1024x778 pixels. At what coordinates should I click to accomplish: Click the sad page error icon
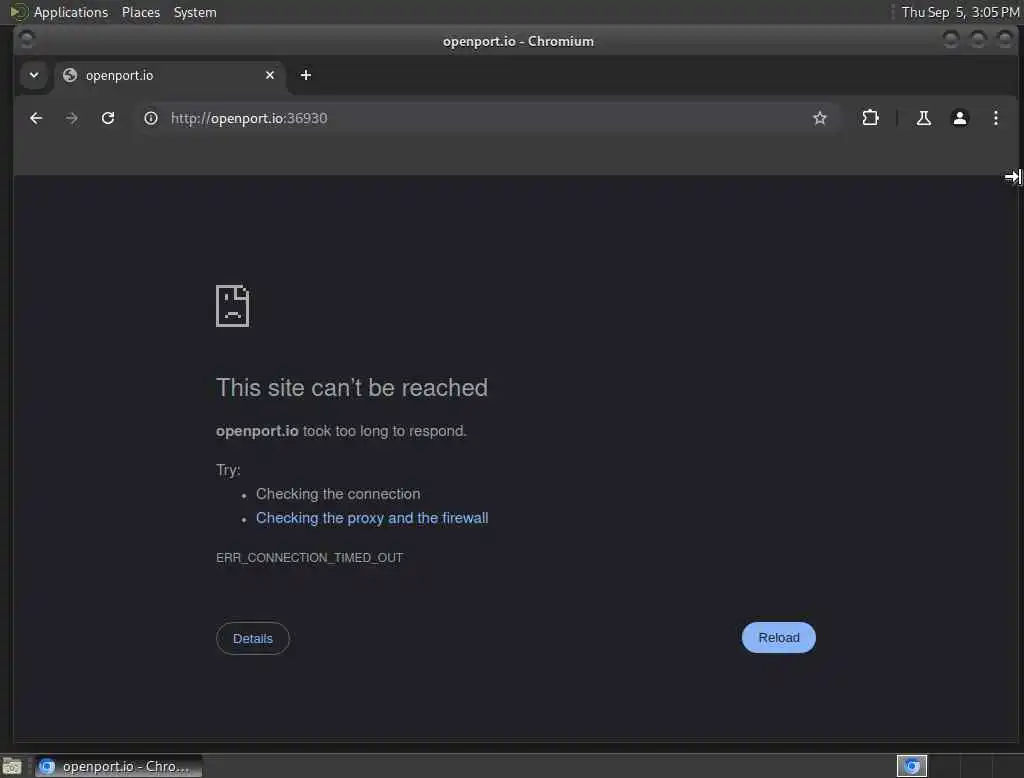[x=232, y=306]
